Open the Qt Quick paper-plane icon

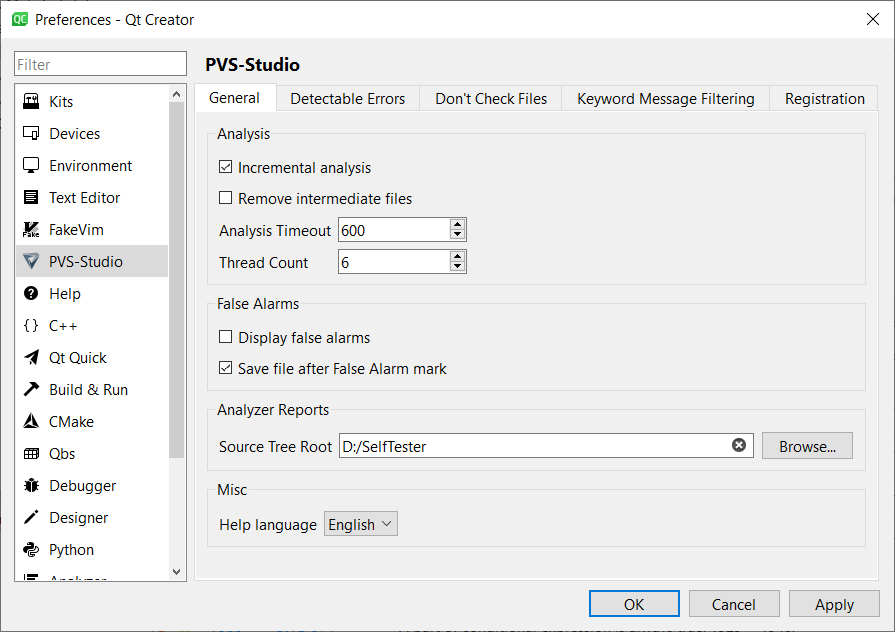(31, 358)
